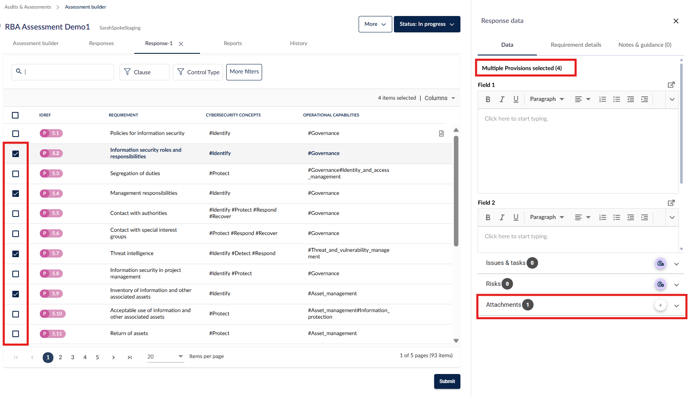Switch to Reports tab
688x397 pixels.
233,43
